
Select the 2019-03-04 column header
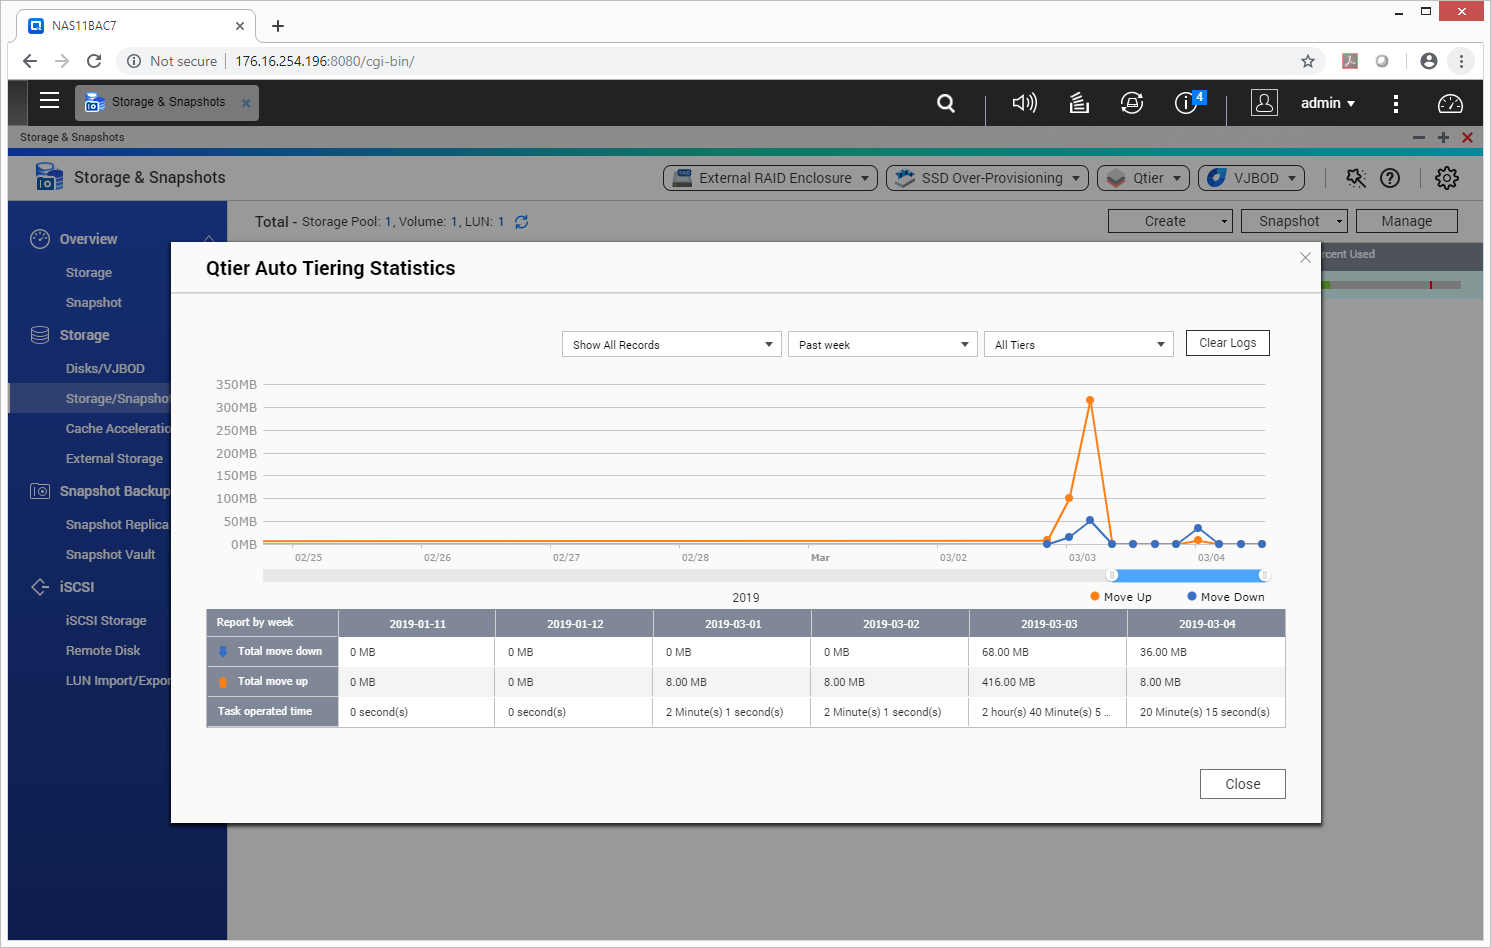tap(1207, 624)
